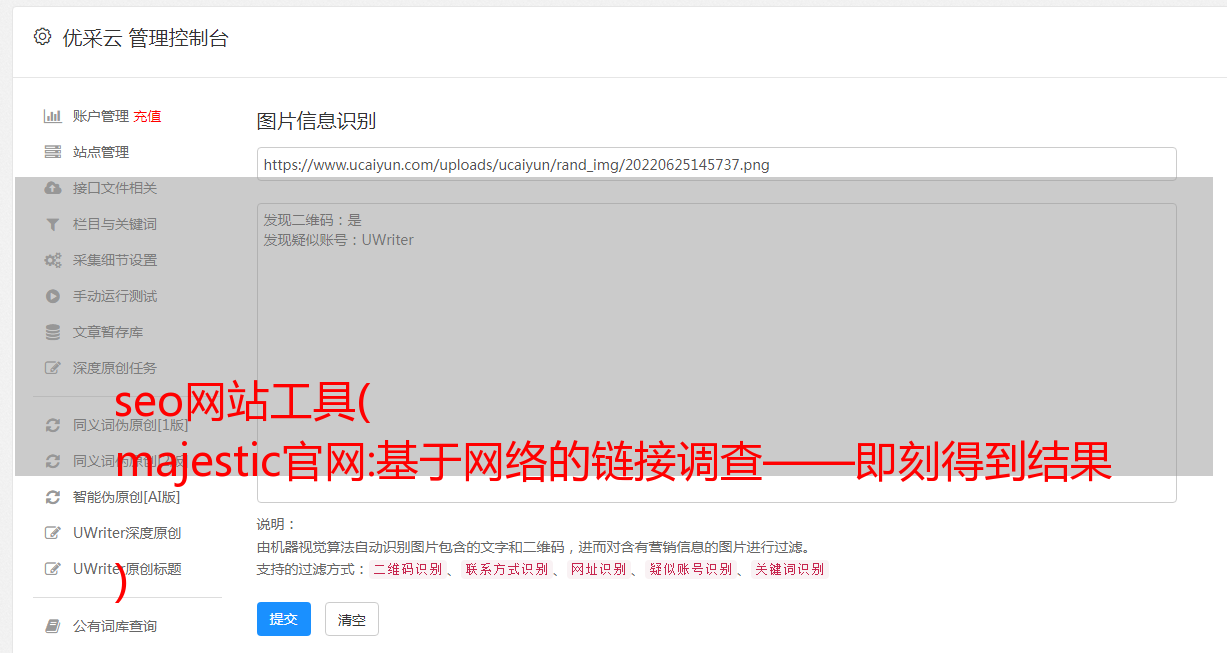Viewport: 1227px width, 653px height.
Task: Click the play icon for 手动运行测试
Action: click(53, 296)
